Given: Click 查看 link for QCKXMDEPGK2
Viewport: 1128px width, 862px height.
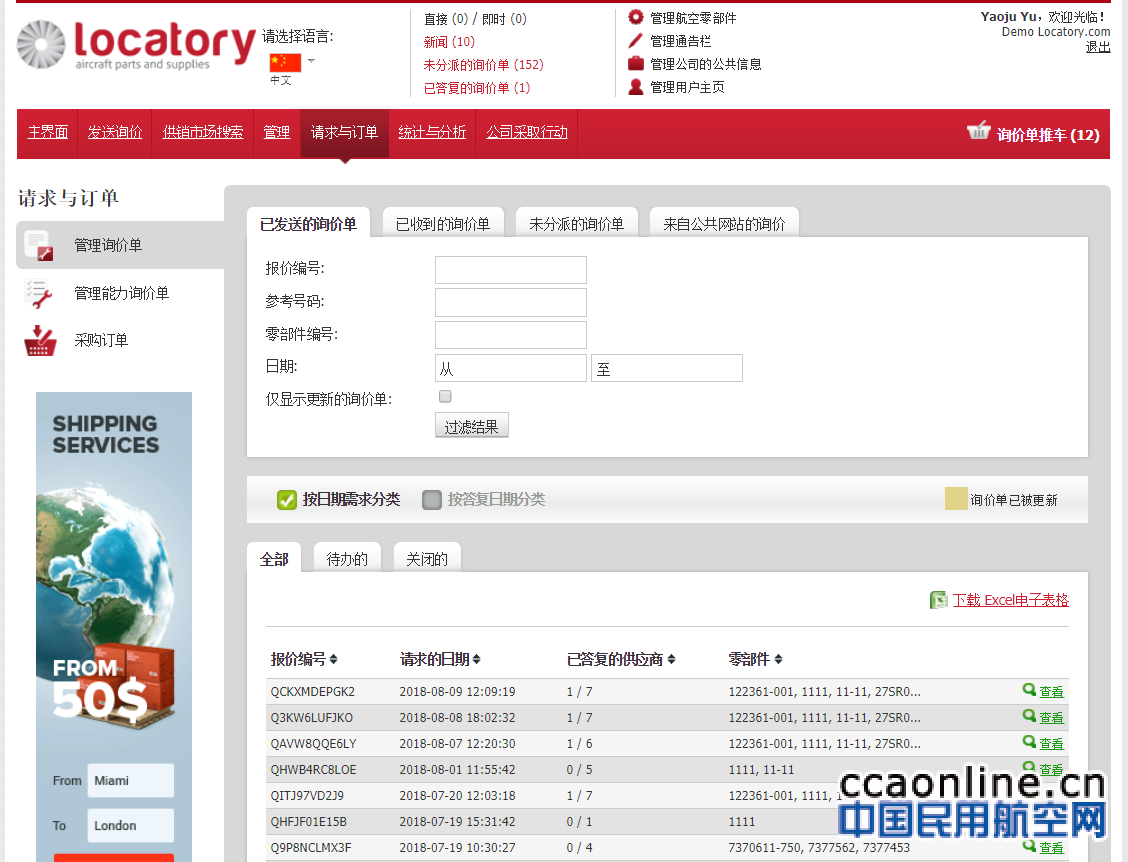Looking at the screenshot, I should tap(1051, 691).
